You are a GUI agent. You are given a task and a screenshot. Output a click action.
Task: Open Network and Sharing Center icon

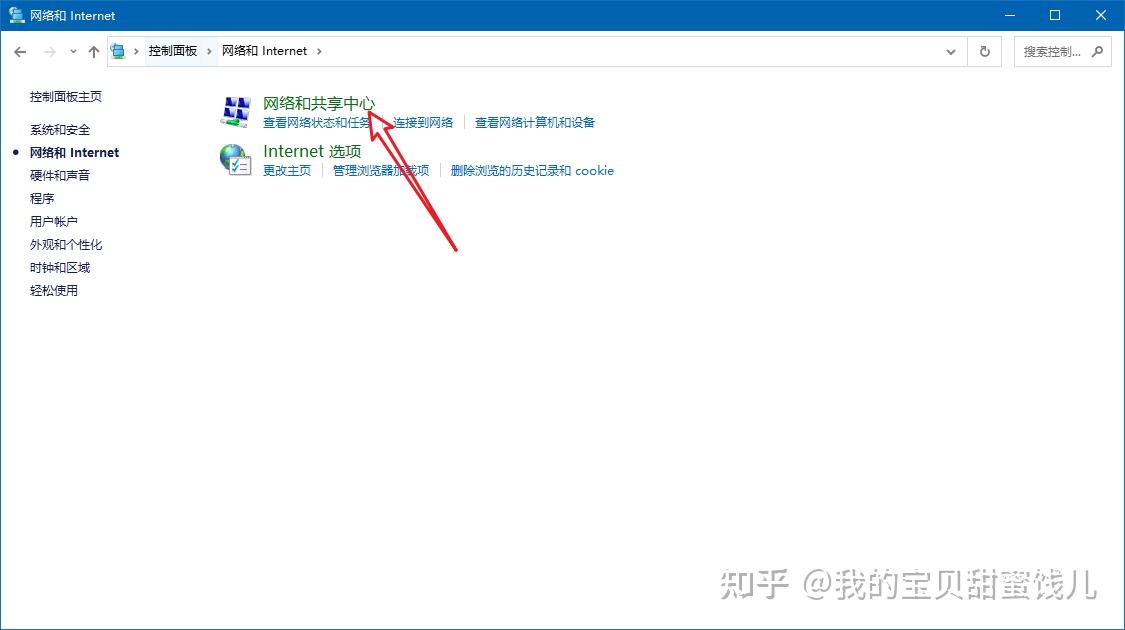pyautogui.click(x=235, y=111)
